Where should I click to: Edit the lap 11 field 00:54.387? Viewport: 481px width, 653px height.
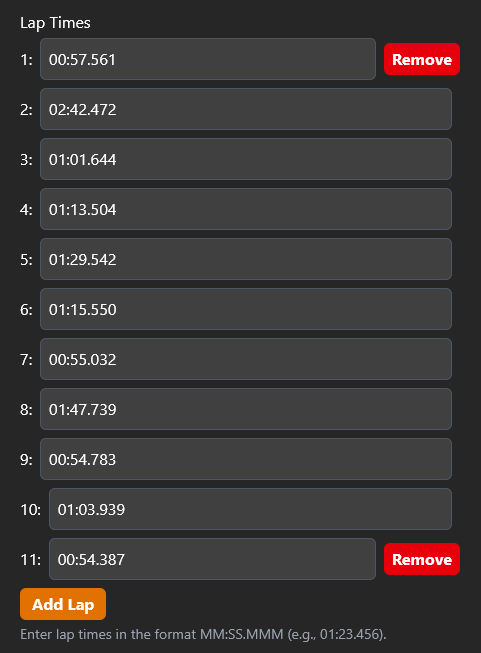212,559
